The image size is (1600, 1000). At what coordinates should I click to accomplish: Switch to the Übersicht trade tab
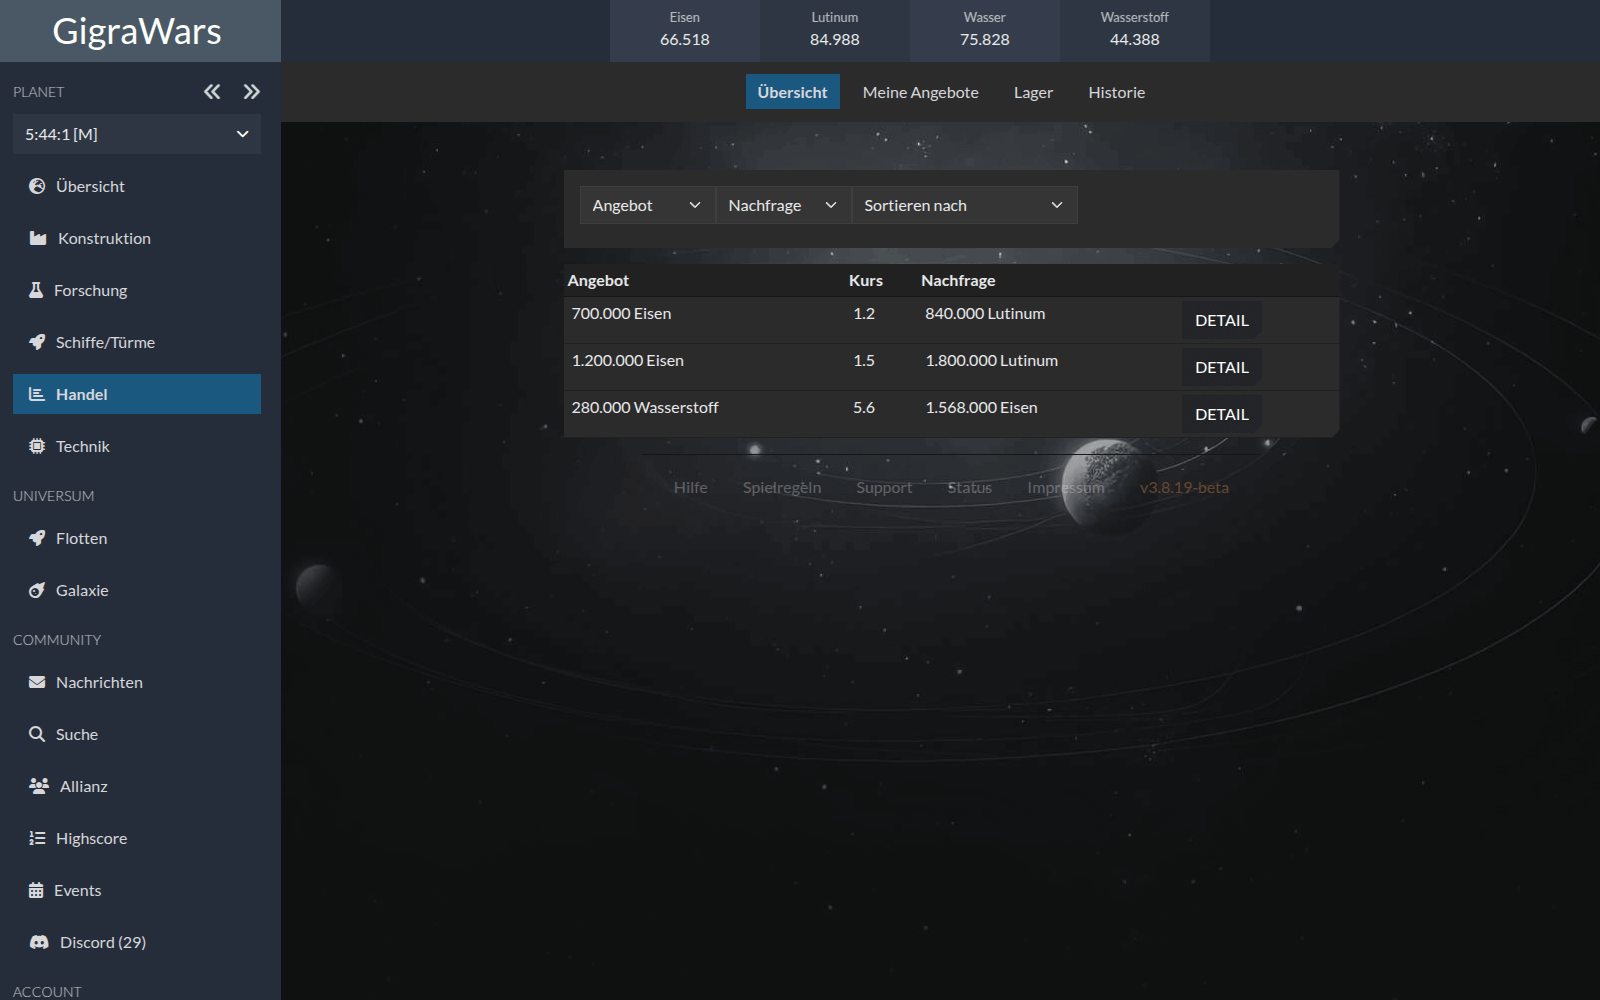(x=792, y=92)
